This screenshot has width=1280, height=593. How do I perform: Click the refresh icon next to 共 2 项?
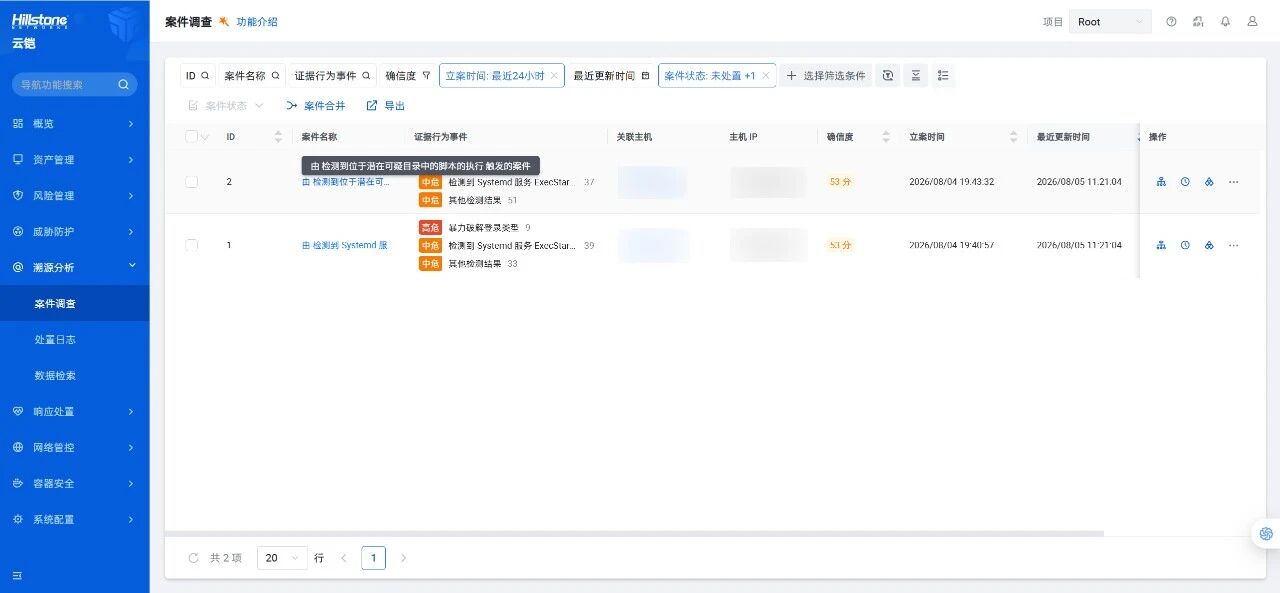[x=194, y=558]
